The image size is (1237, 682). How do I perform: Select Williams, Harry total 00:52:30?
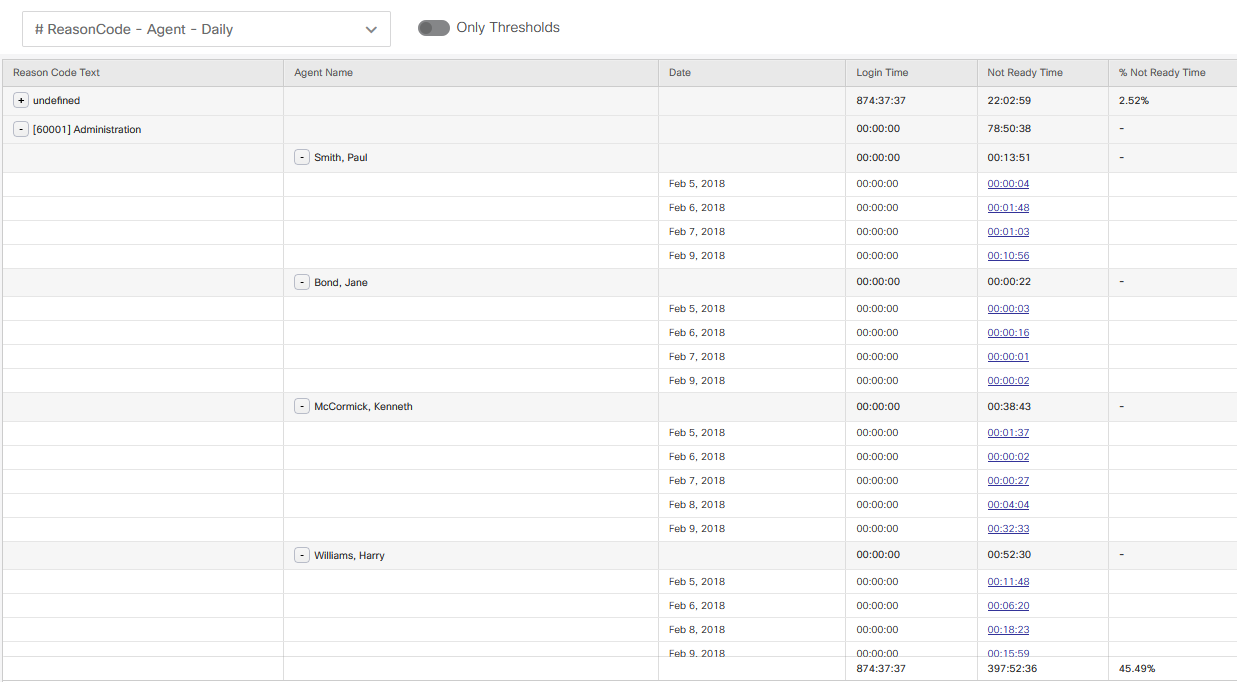click(1009, 556)
